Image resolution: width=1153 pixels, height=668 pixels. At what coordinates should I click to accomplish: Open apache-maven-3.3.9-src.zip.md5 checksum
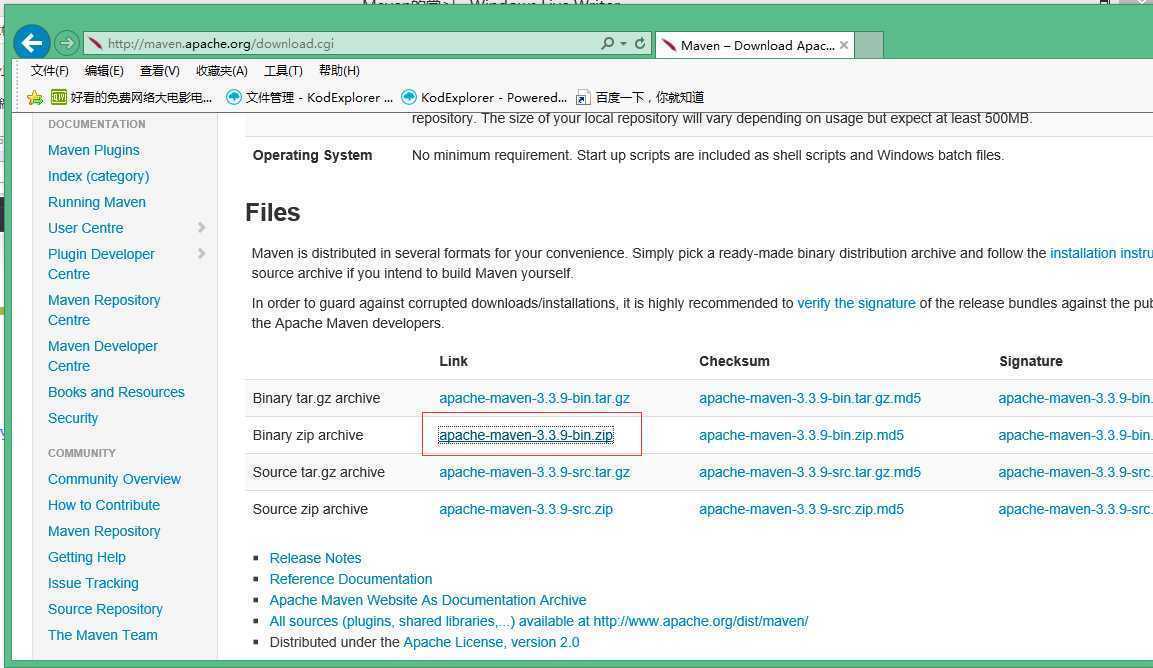click(x=801, y=509)
